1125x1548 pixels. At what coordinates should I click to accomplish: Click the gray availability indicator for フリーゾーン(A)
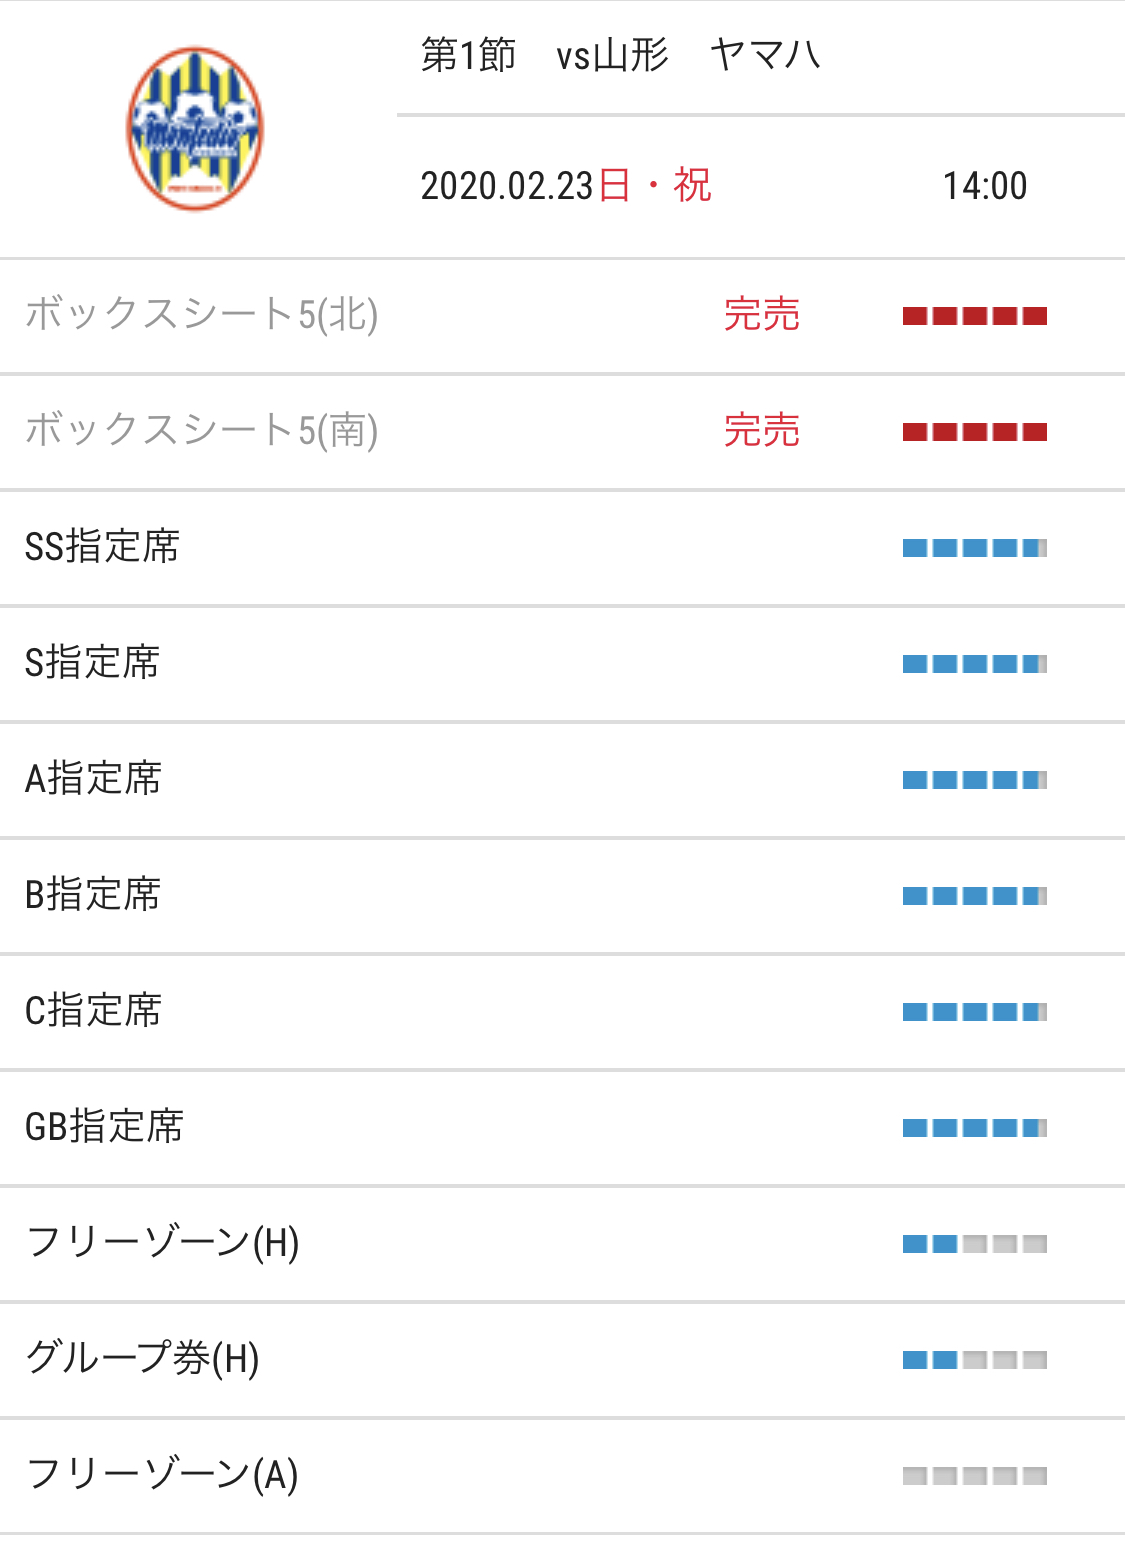[975, 1476]
